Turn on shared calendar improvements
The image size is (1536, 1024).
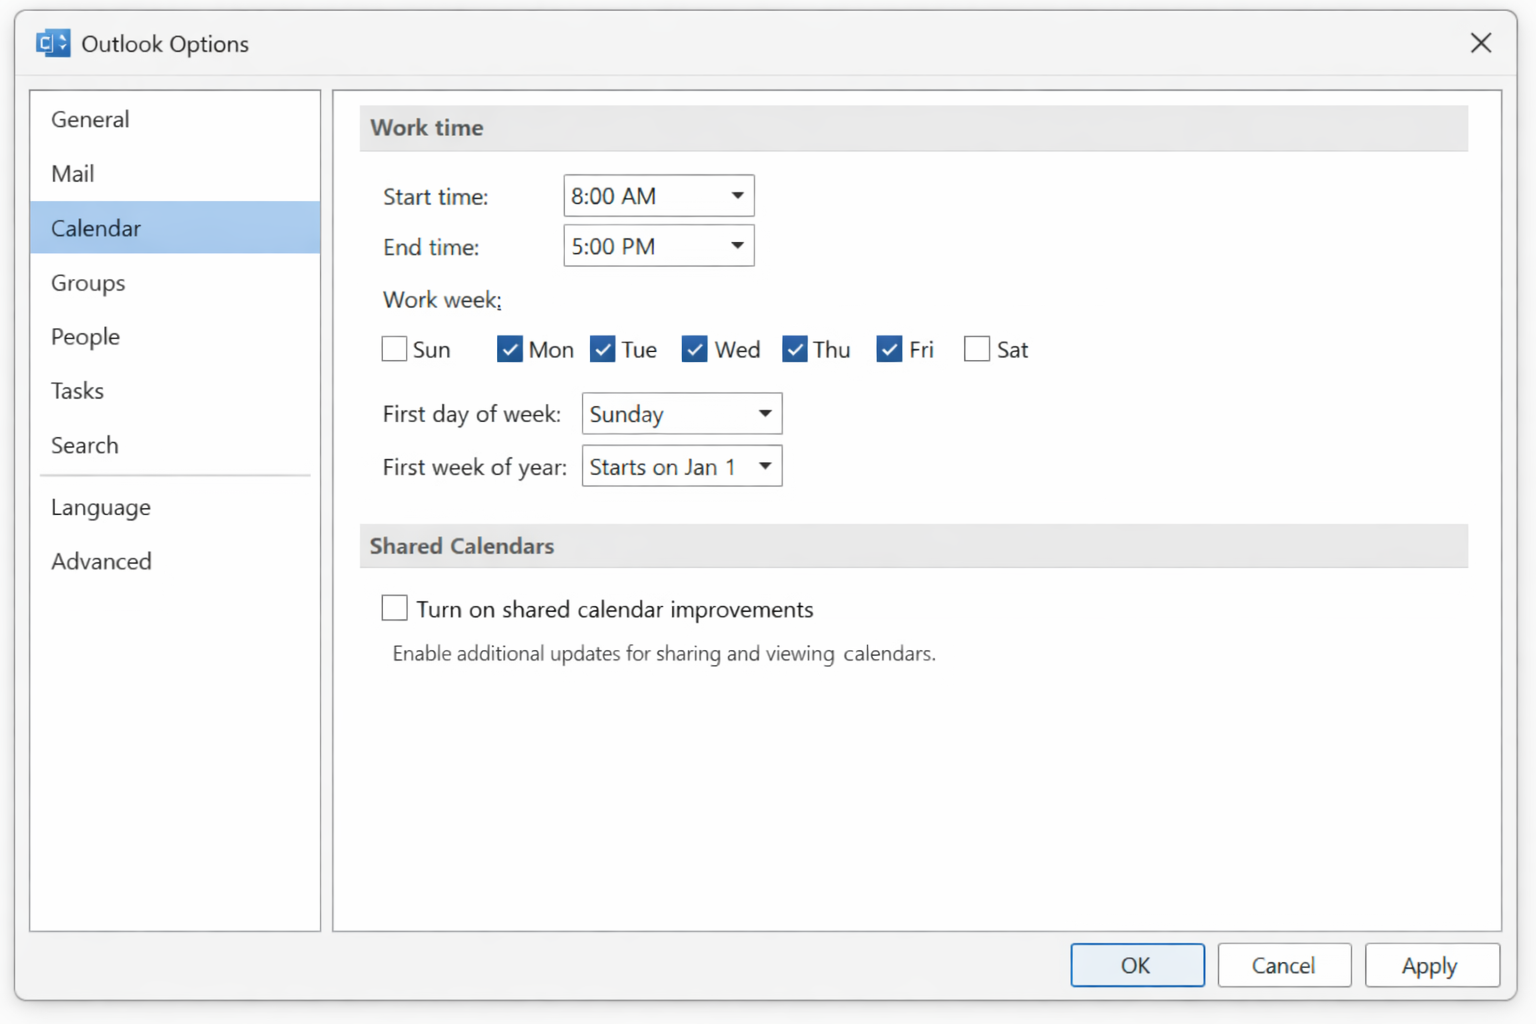coord(394,607)
